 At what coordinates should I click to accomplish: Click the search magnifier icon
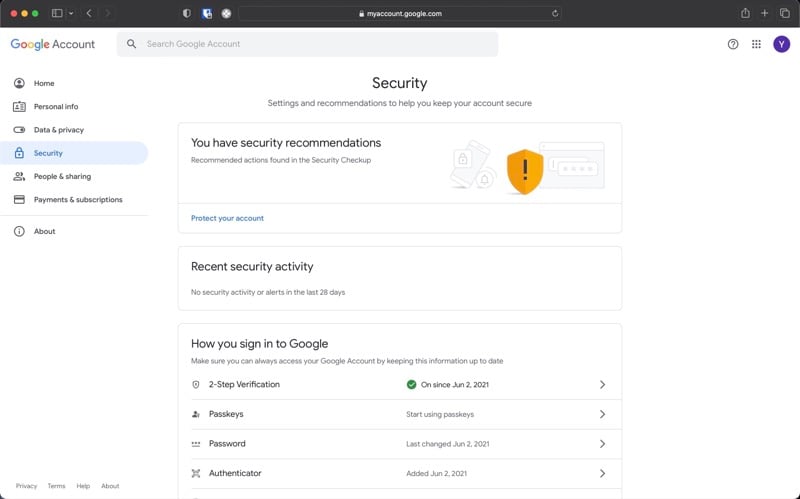[x=131, y=44]
